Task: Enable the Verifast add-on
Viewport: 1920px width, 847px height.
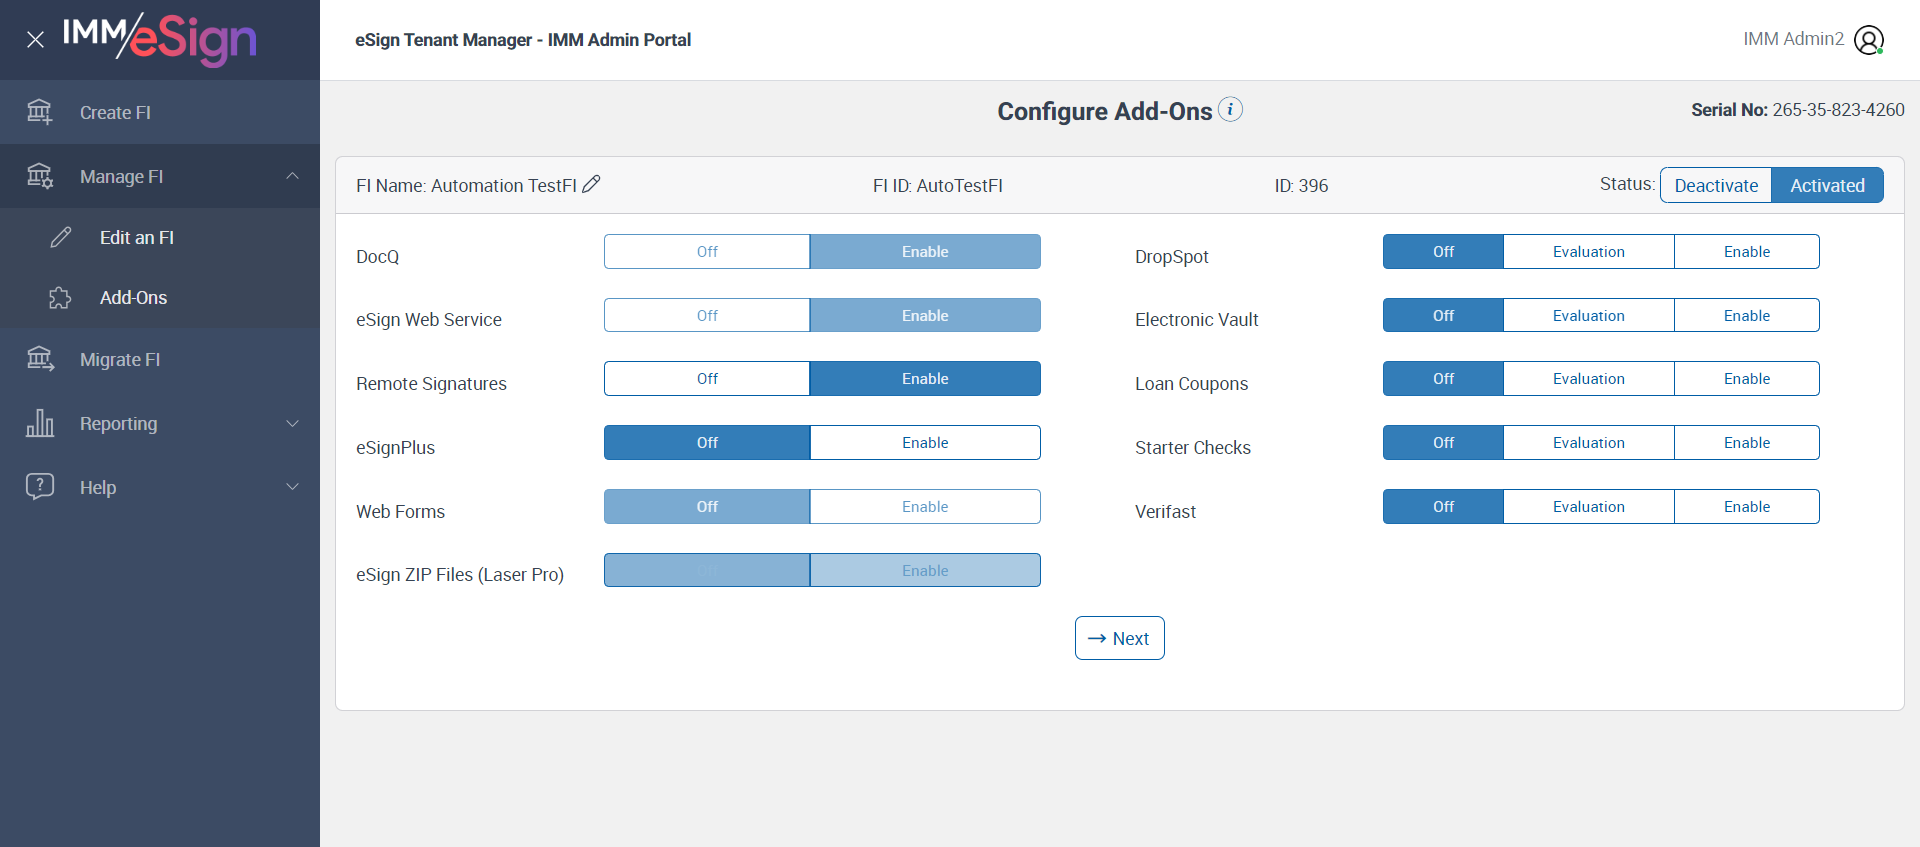Action: [1746, 507]
